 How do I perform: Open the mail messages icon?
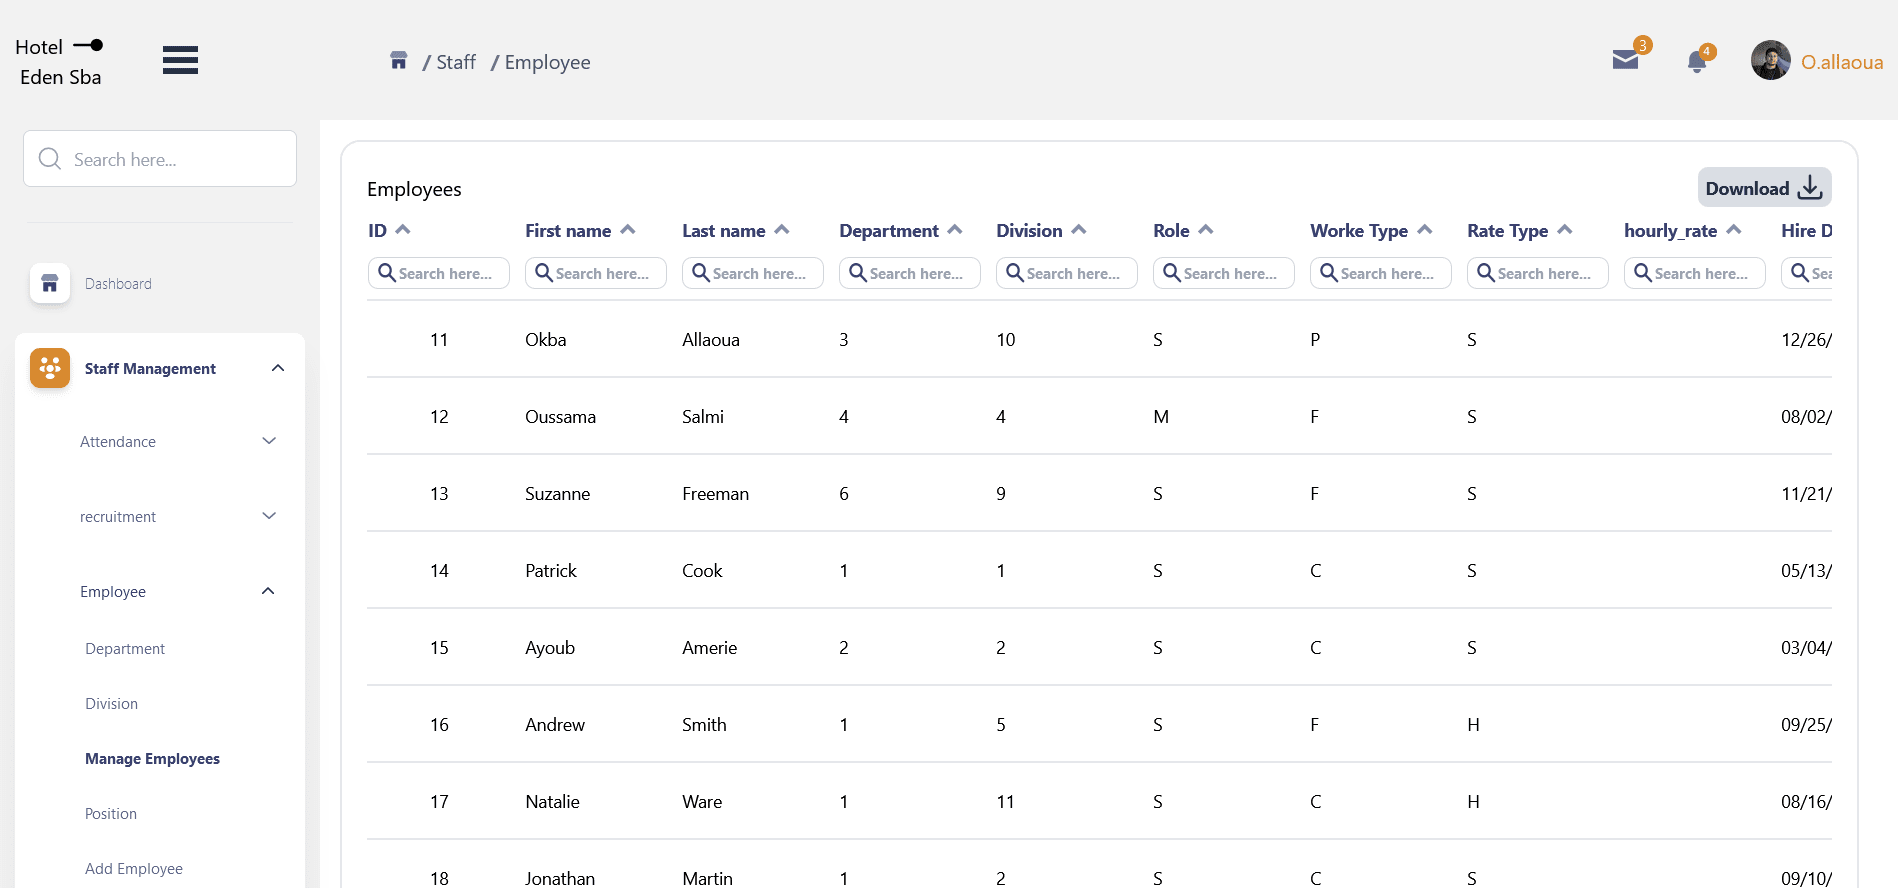pos(1625,60)
